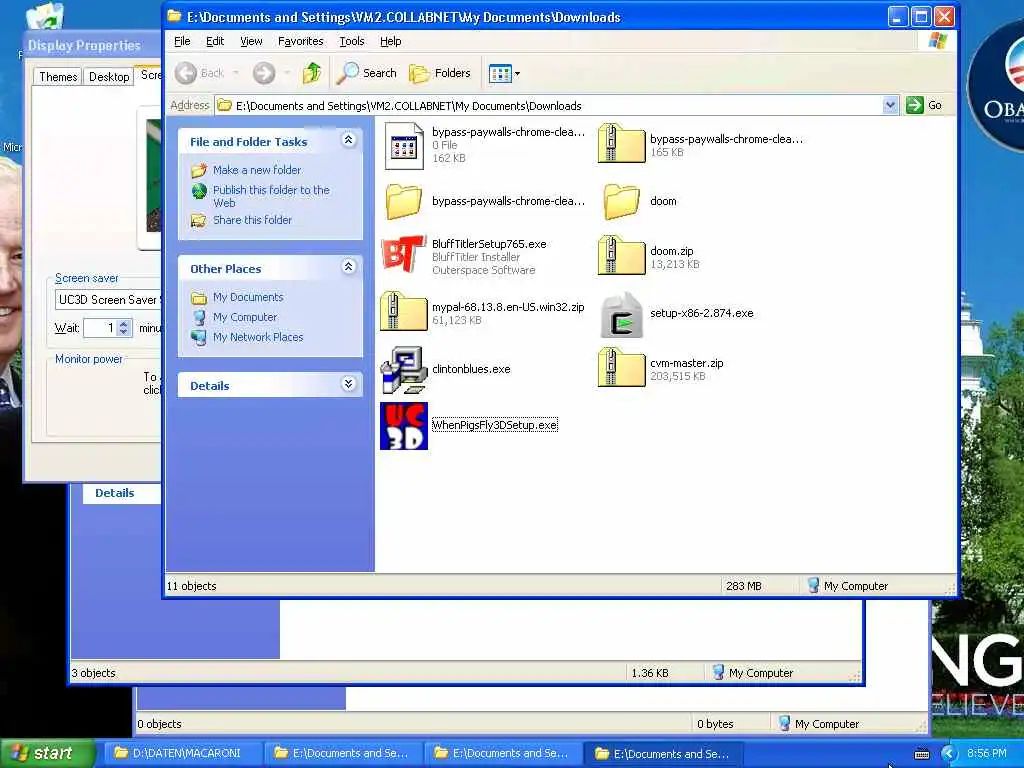The width and height of the screenshot is (1024, 768).
Task: Click the clintonblues.exe file name
Action: (x=472, y=369)
